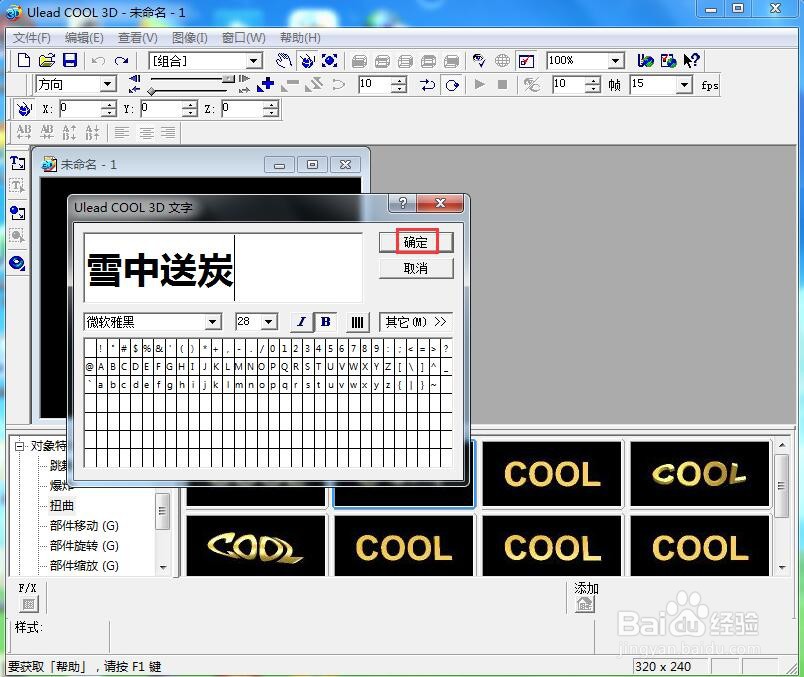Click the Open file icon

pyautogui.click(x=47, y=60)
